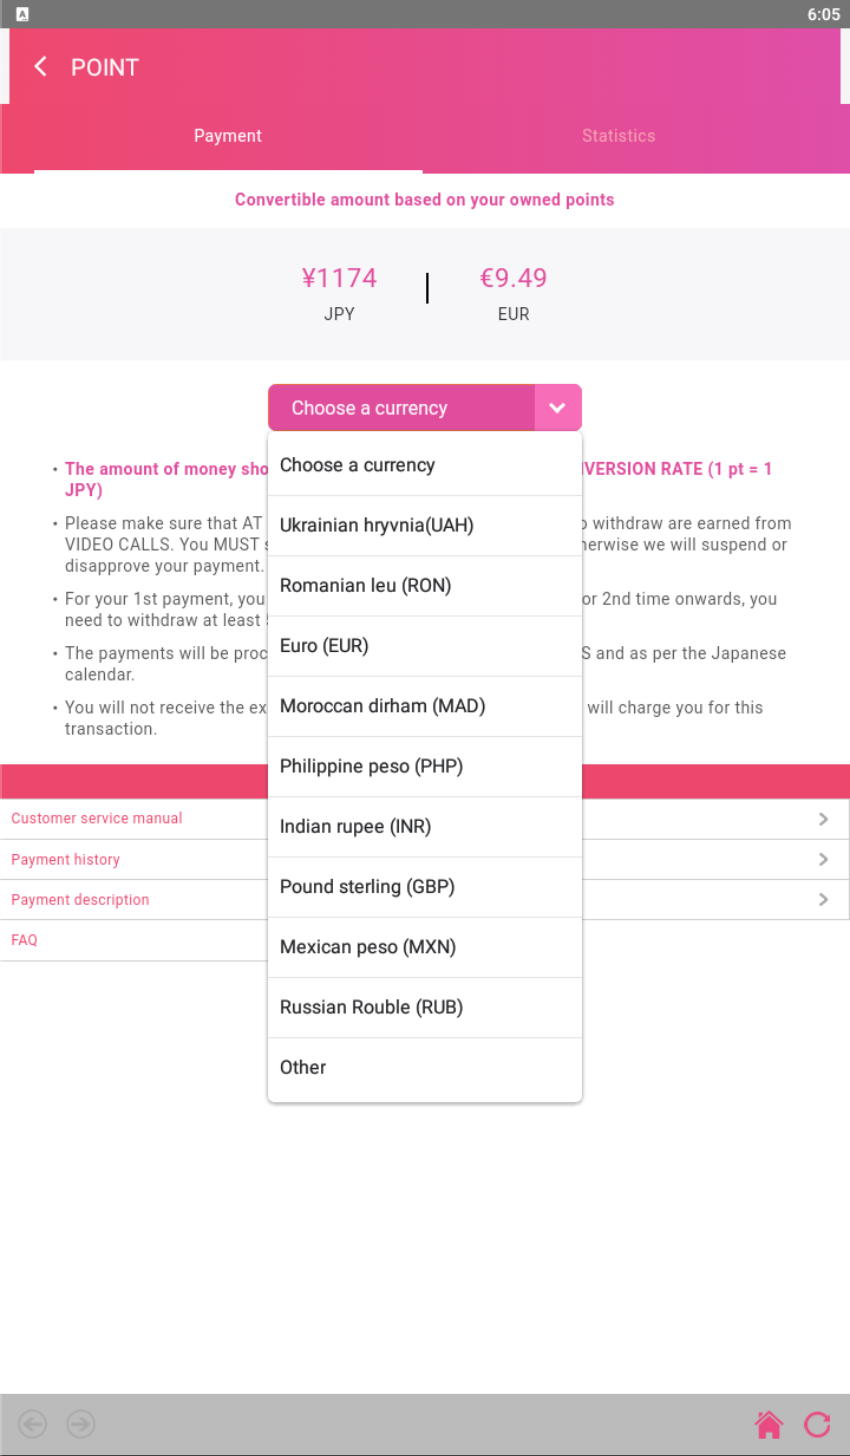Pick Philippine peso (PHP) currency
Viewport: 850px width, 1456px height.
[x=425, y=767]
